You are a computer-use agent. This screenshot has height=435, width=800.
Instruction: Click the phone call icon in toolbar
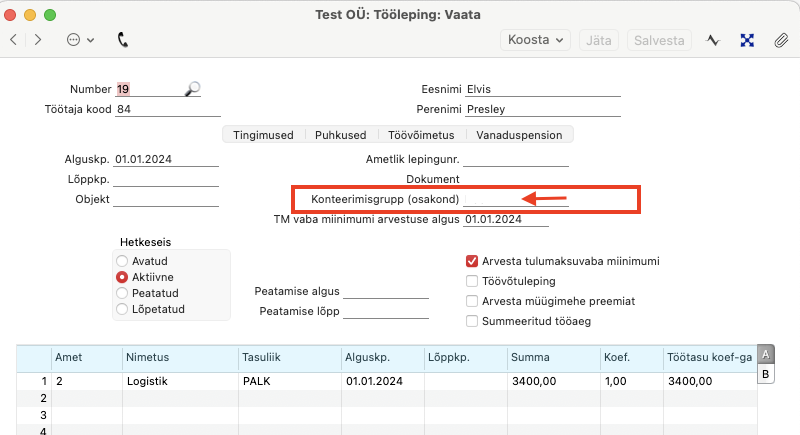point(123,40)
